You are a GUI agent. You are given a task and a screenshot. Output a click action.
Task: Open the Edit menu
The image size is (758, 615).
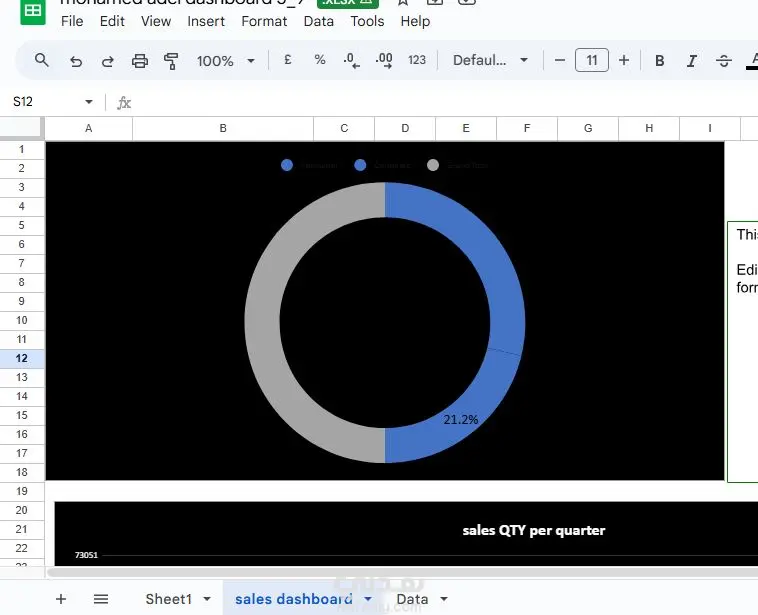click(112, 21)
